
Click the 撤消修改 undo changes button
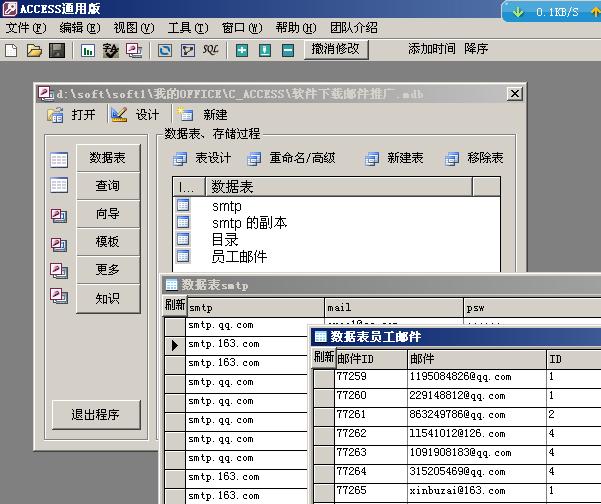(336, 49)
